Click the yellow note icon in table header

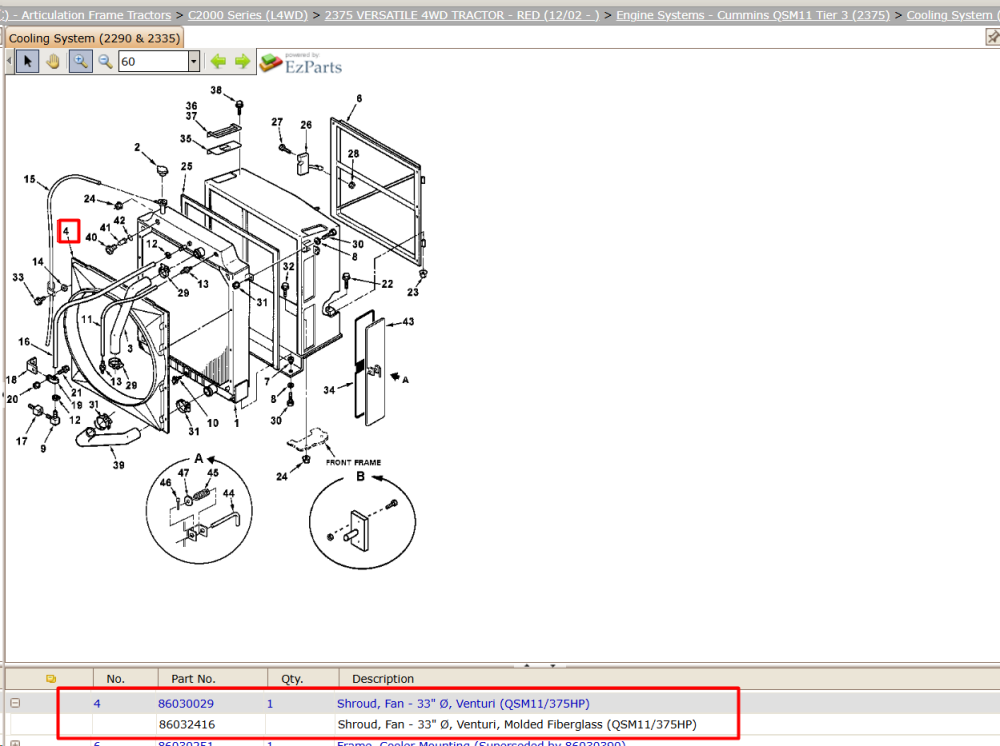(x=51, y=679)
